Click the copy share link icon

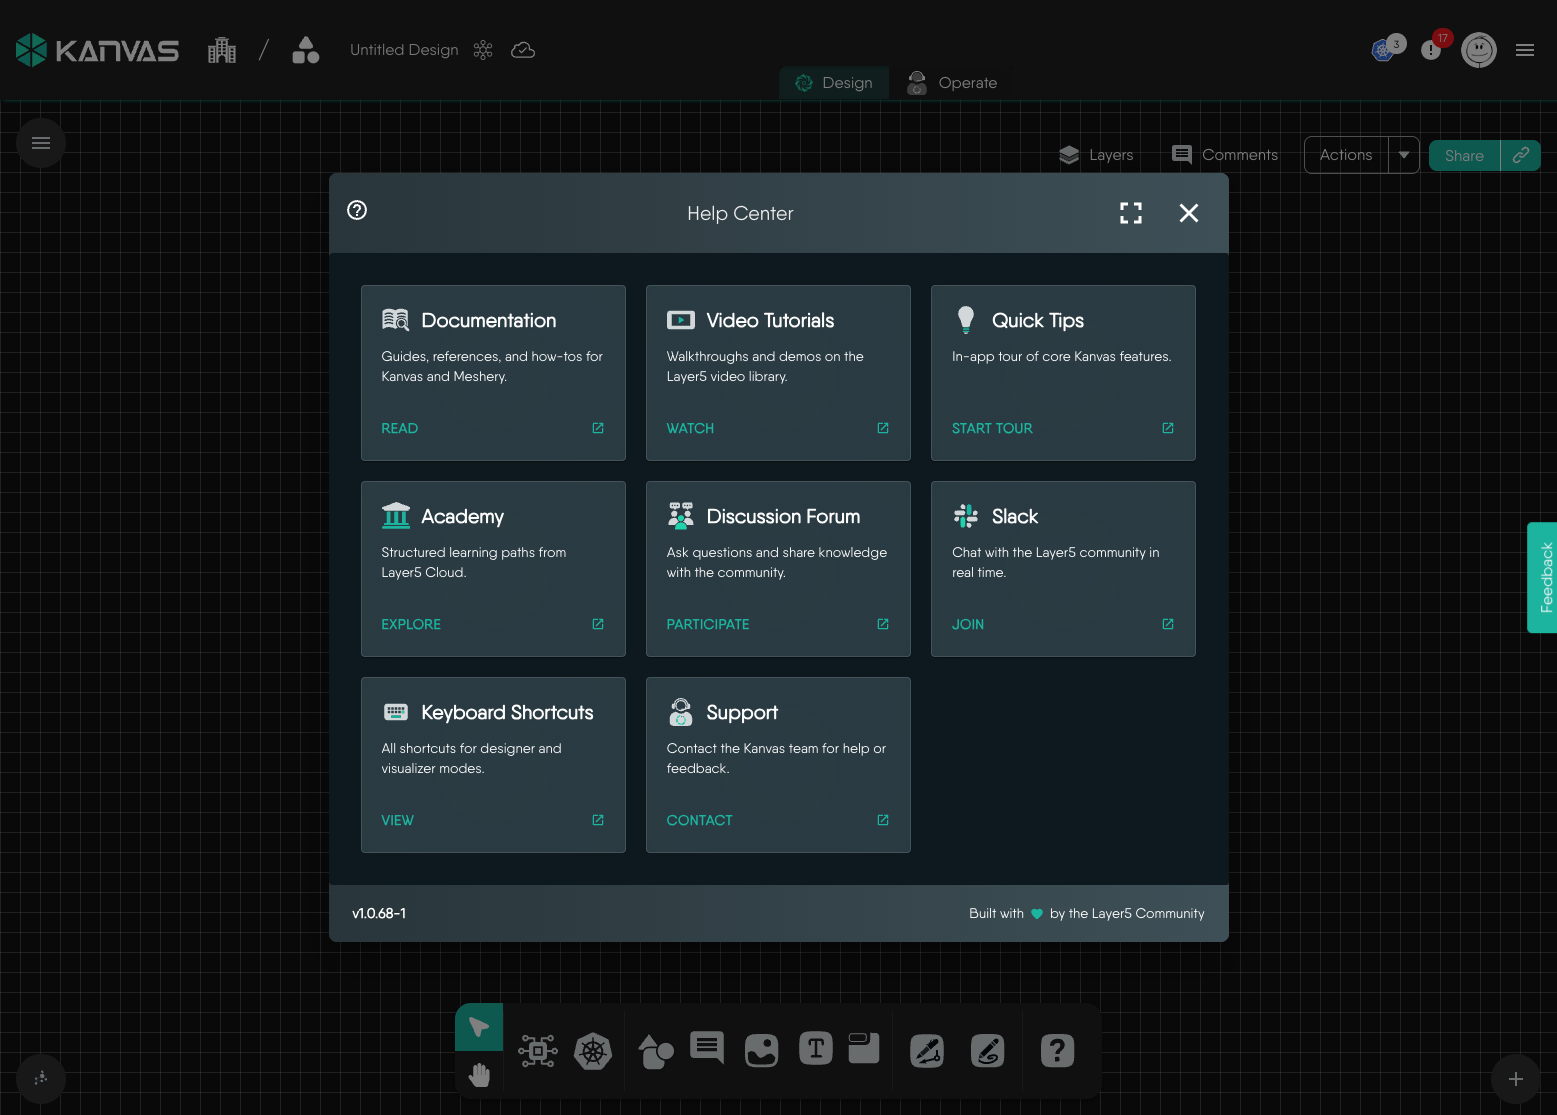click(x=1521, y=155)
